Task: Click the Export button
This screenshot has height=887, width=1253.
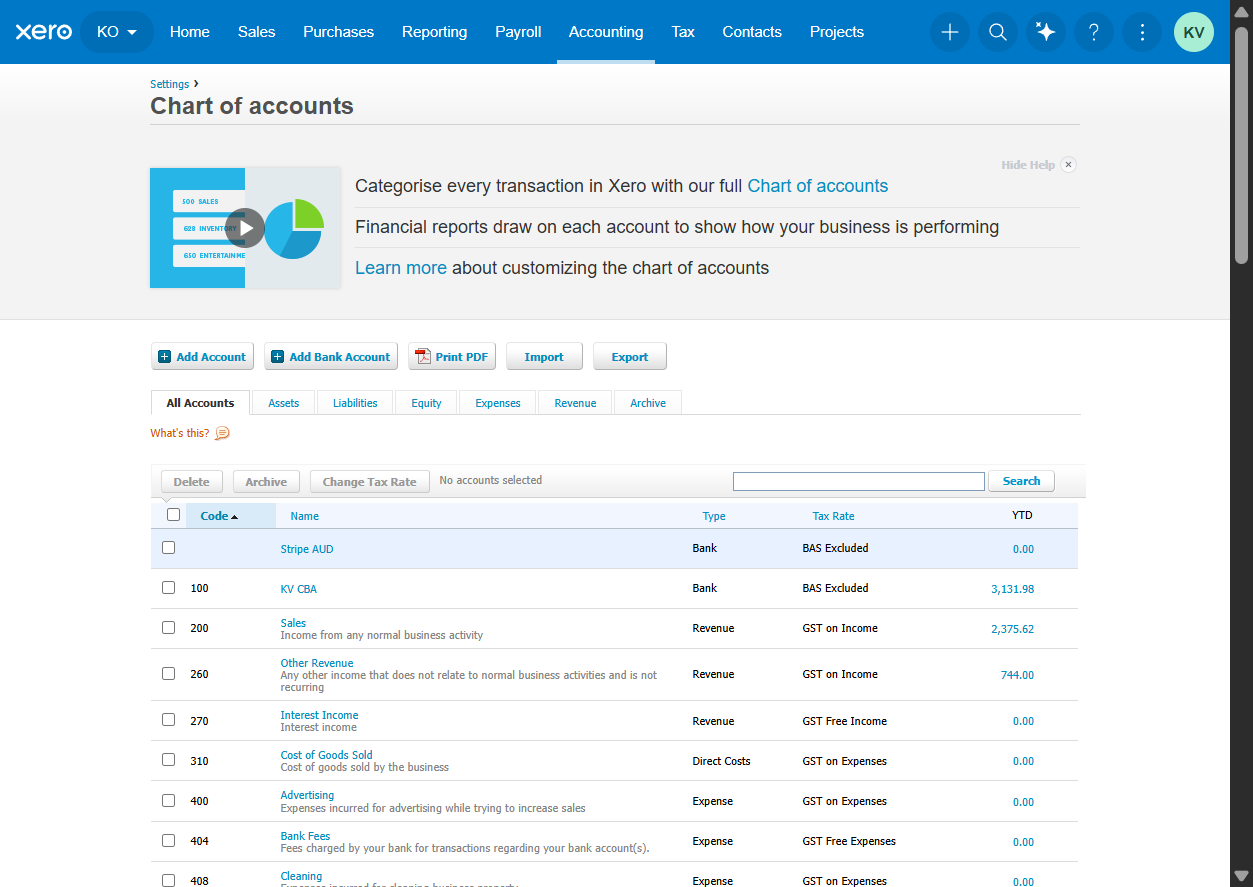Action: (x=630, y=357)
